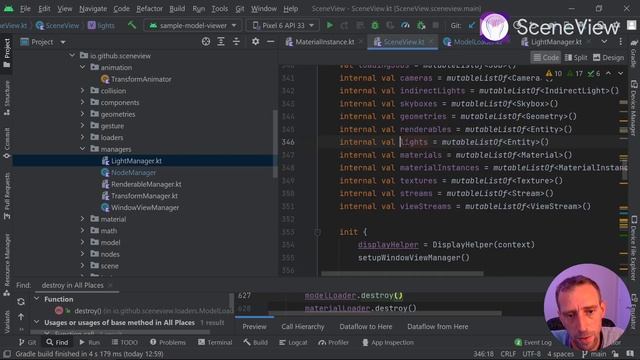Open the Navigate menu
Viewport: 640px width, 360px height.
[93, 9]
